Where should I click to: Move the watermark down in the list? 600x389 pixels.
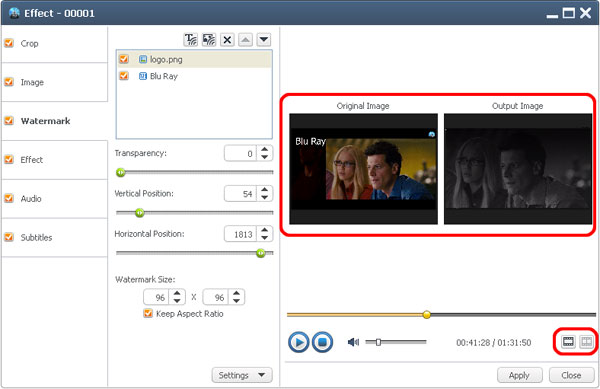(x=264, y=39)
